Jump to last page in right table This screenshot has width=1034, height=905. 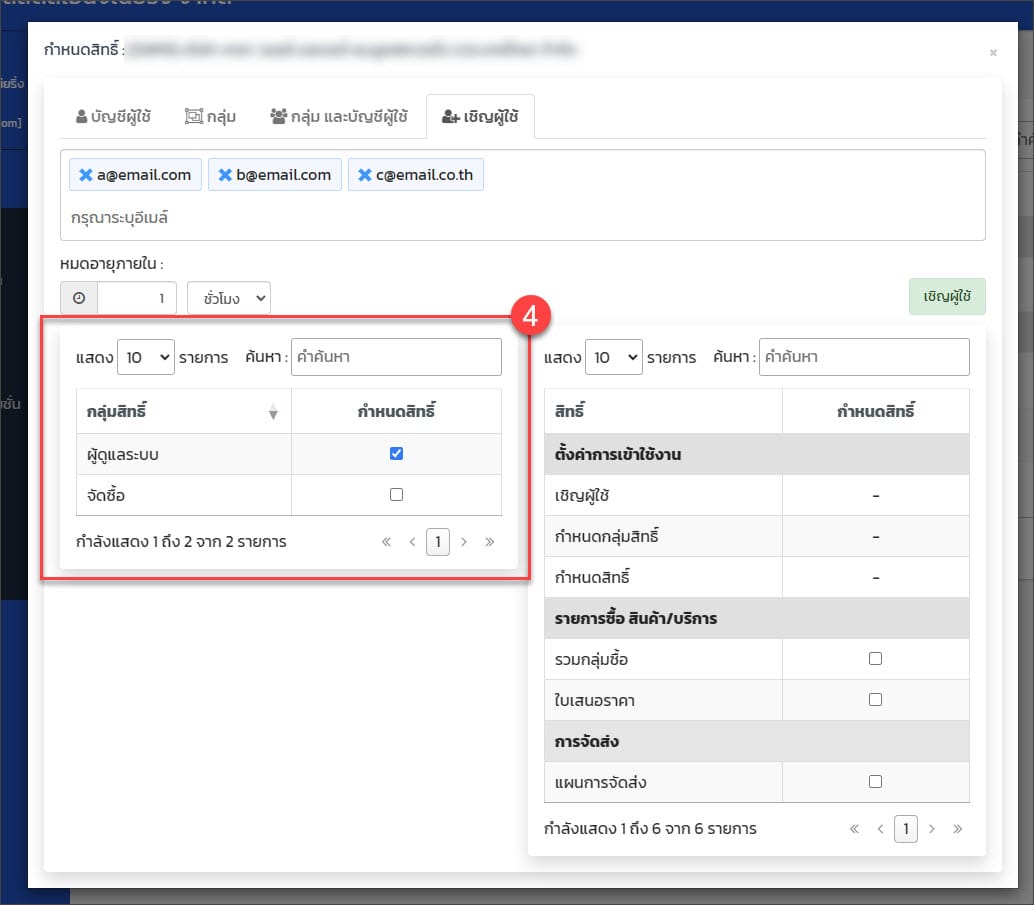pyautogui.click(x=958, y=828)
